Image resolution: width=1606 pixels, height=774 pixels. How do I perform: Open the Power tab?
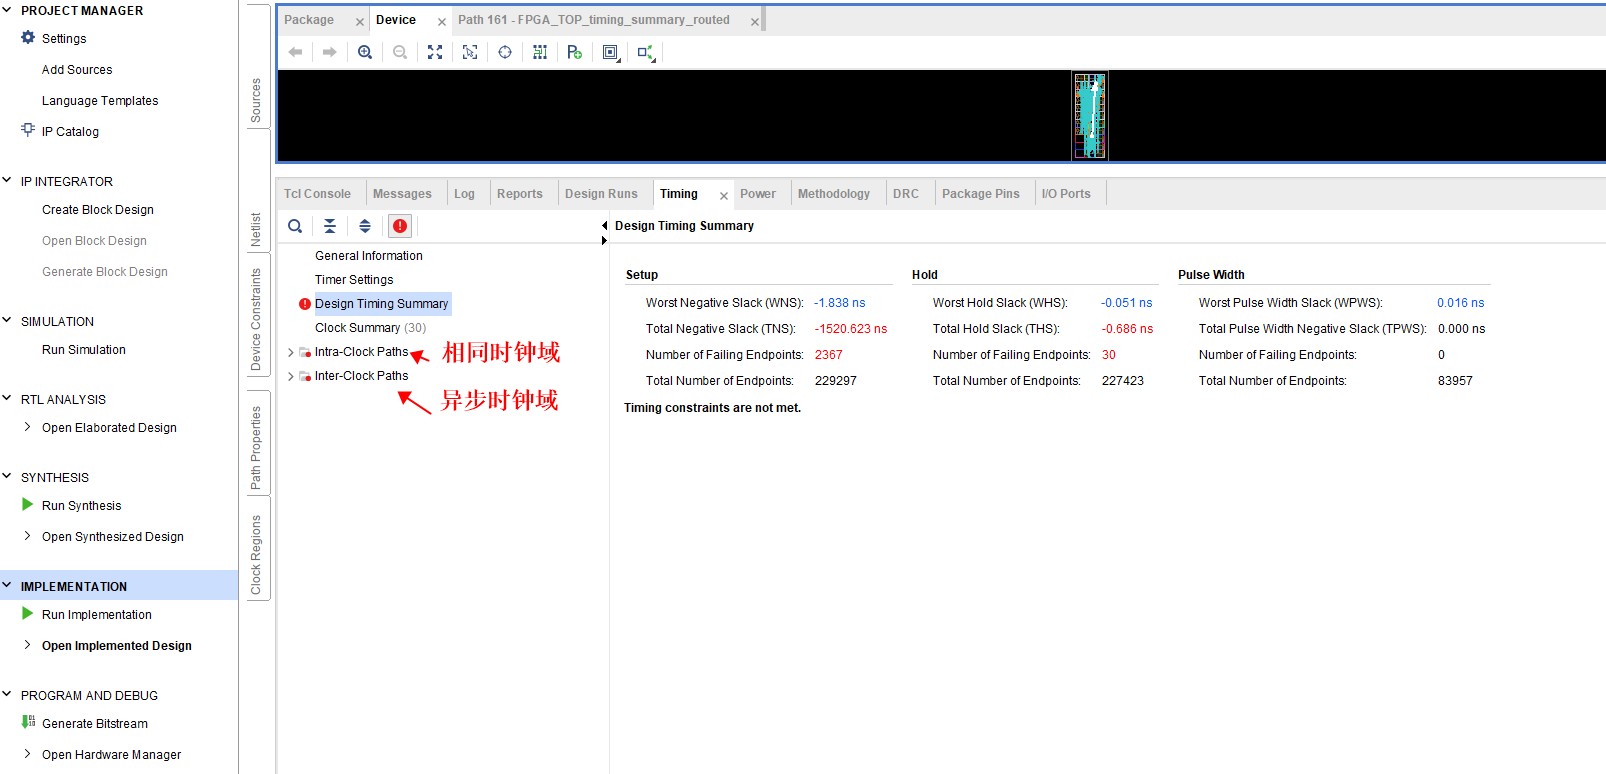click(758, 194)
